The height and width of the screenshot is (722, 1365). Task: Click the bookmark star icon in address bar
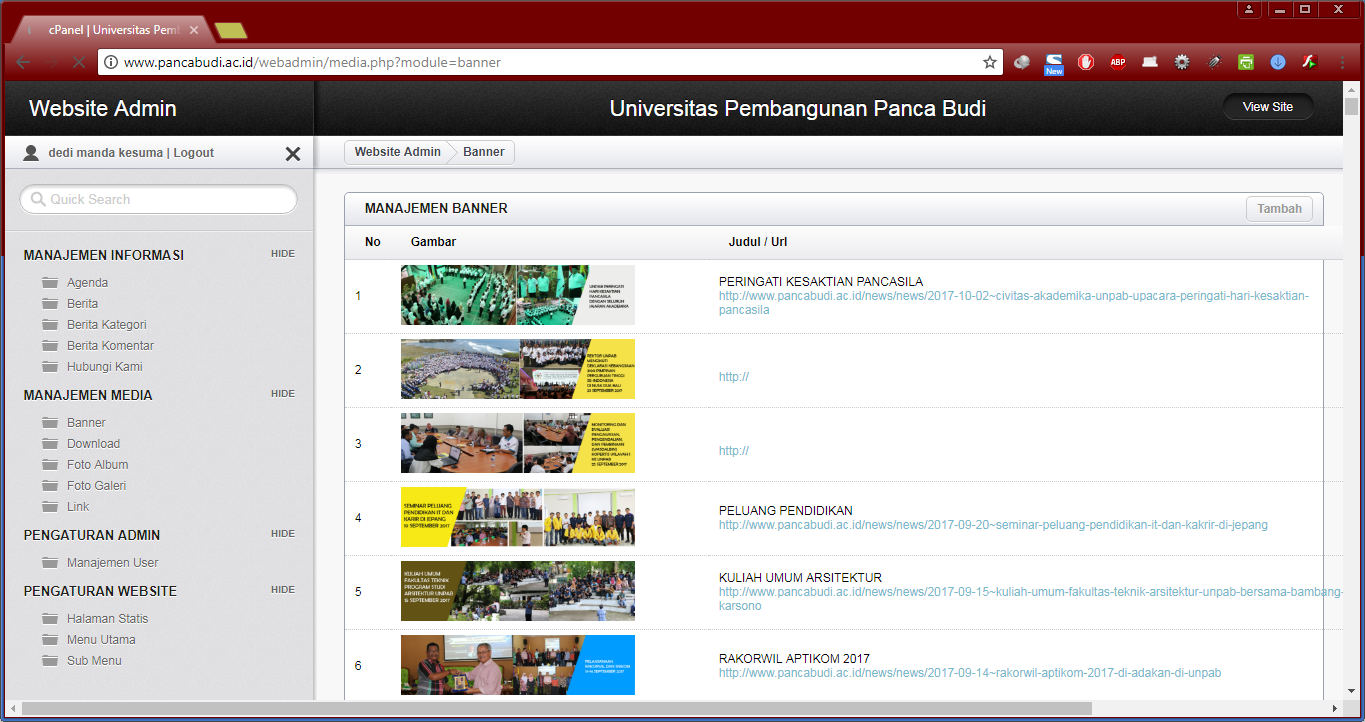point(990,62)
